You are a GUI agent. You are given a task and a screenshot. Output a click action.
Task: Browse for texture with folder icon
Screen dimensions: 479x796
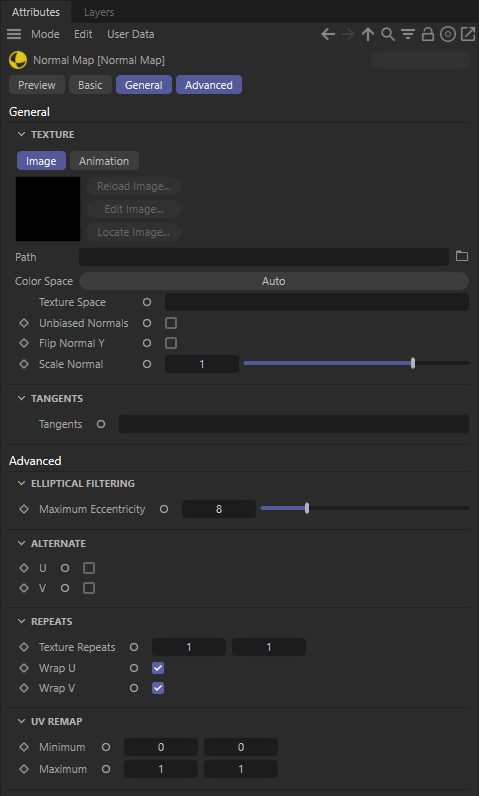coord(462,256)
